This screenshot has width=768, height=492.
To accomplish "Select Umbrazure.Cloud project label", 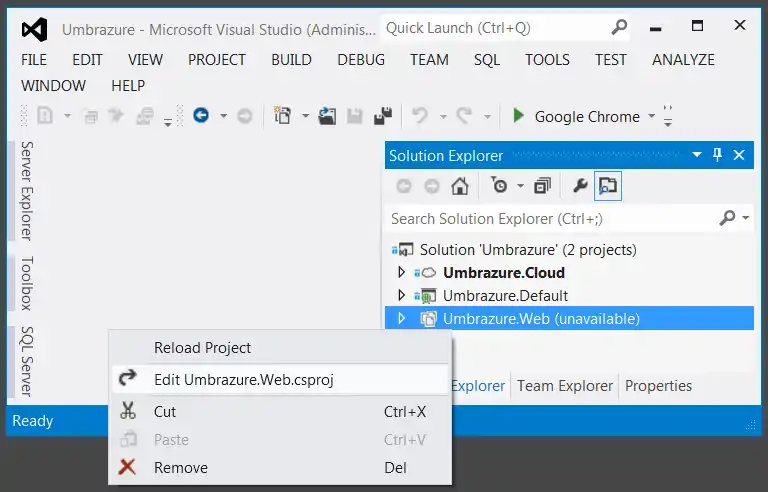I will click(504, 272).
